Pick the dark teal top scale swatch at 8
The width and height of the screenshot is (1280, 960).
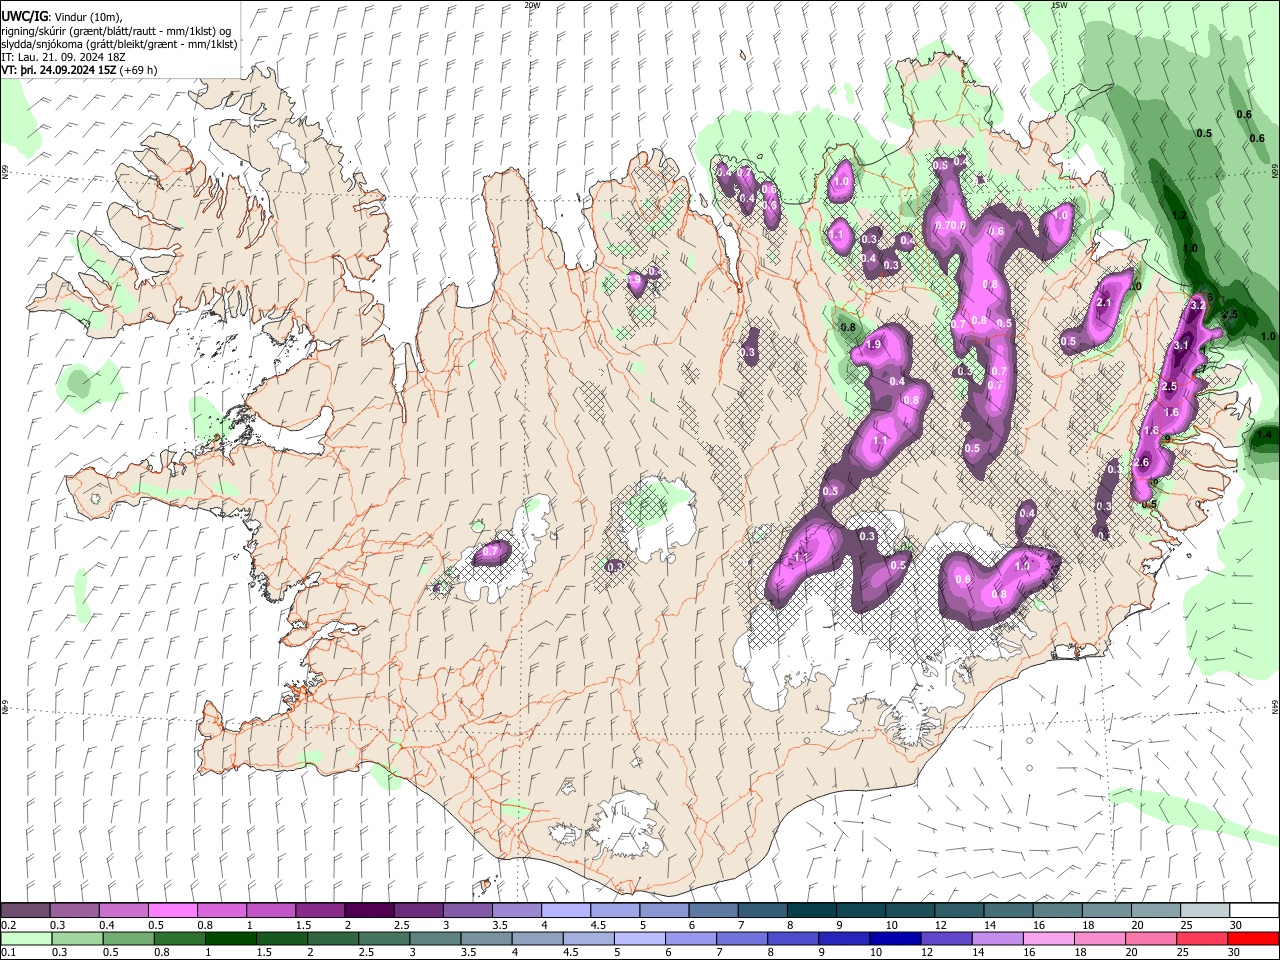(x=812, y=911)
